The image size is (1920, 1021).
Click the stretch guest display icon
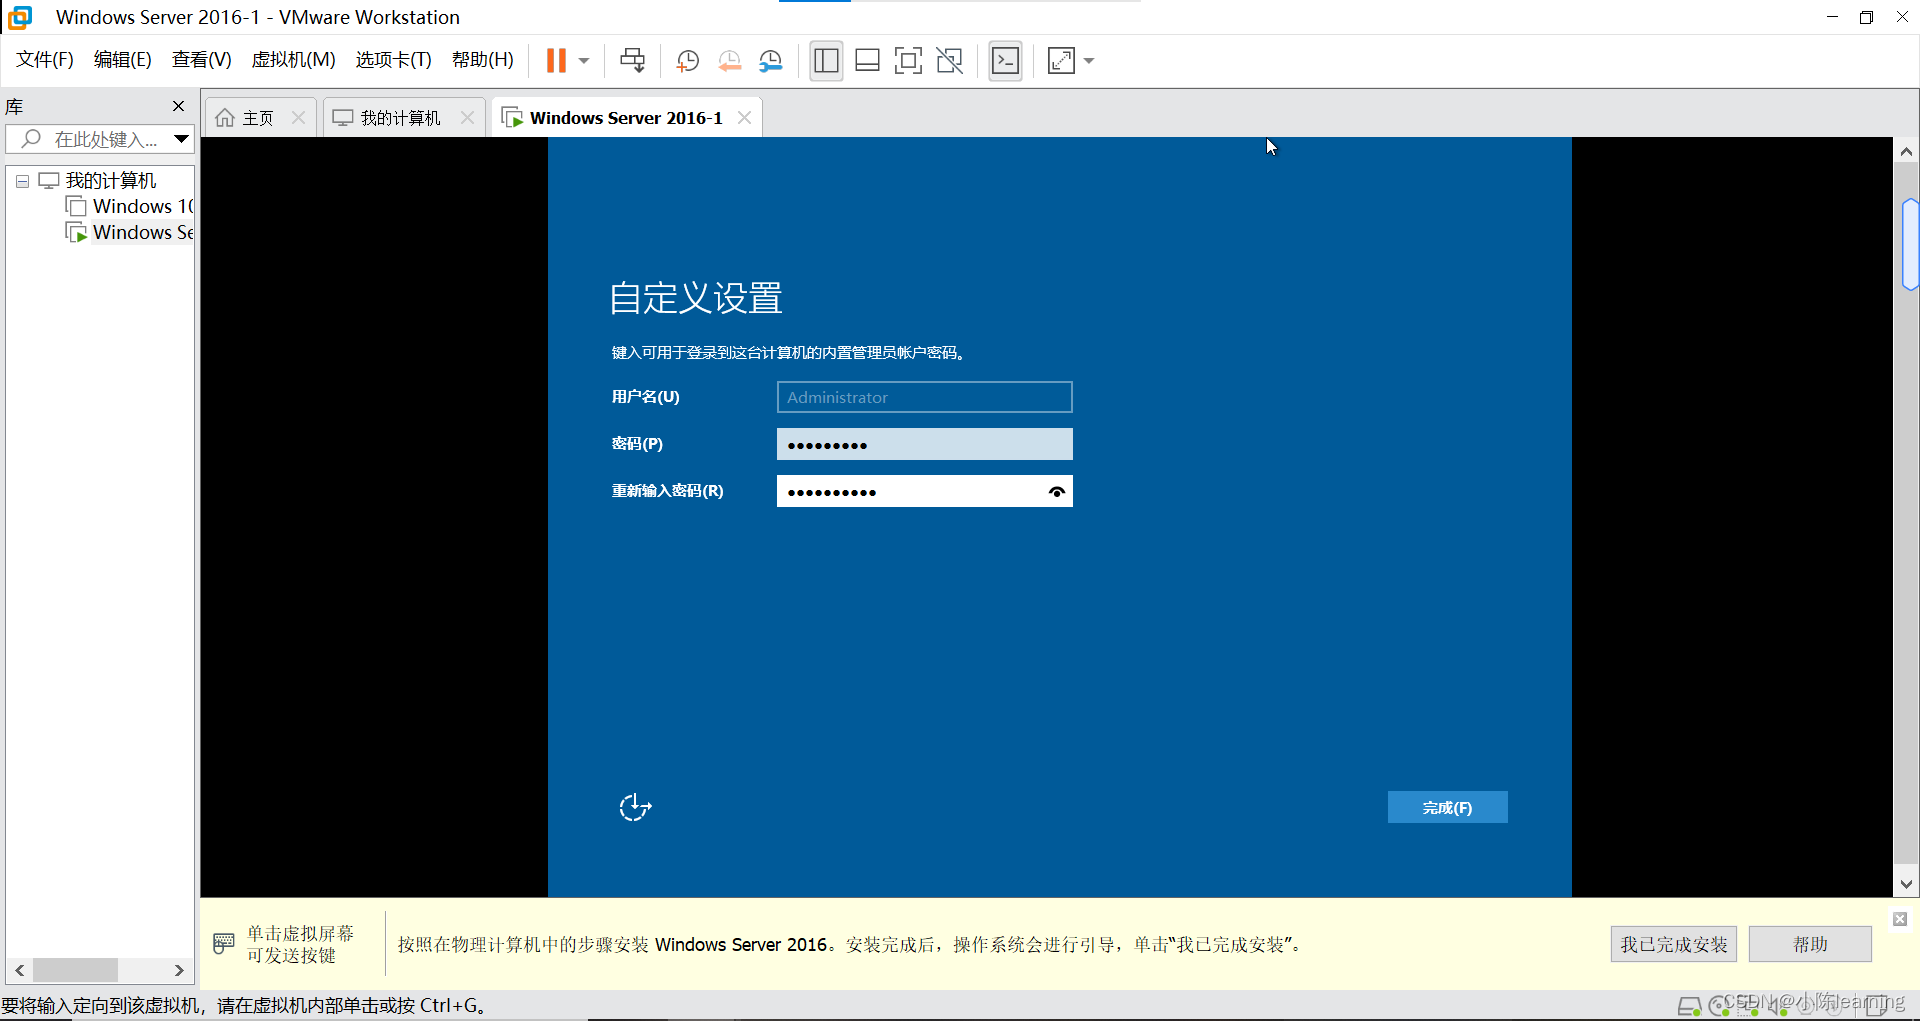1061,61
